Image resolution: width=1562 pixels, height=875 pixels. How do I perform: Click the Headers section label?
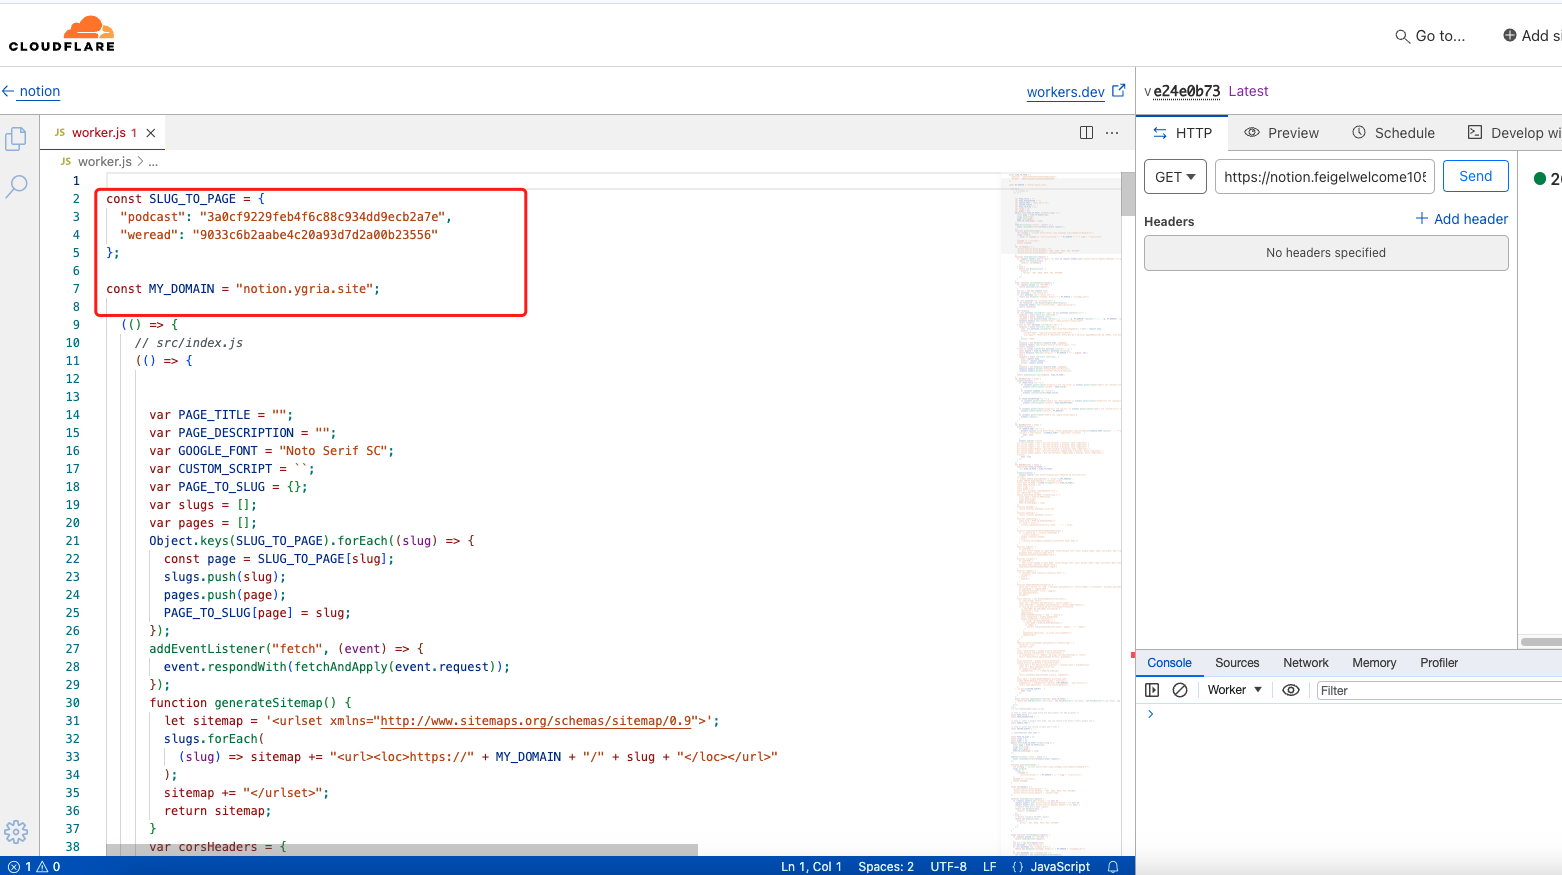1169,222
